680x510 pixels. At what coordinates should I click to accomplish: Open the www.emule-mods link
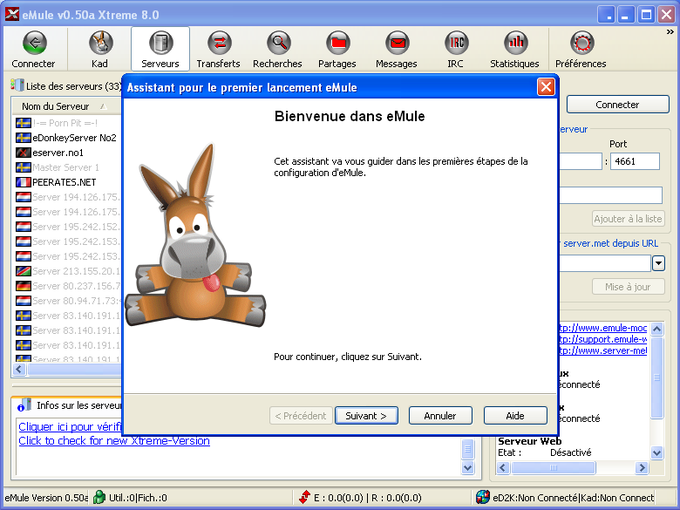603,328
